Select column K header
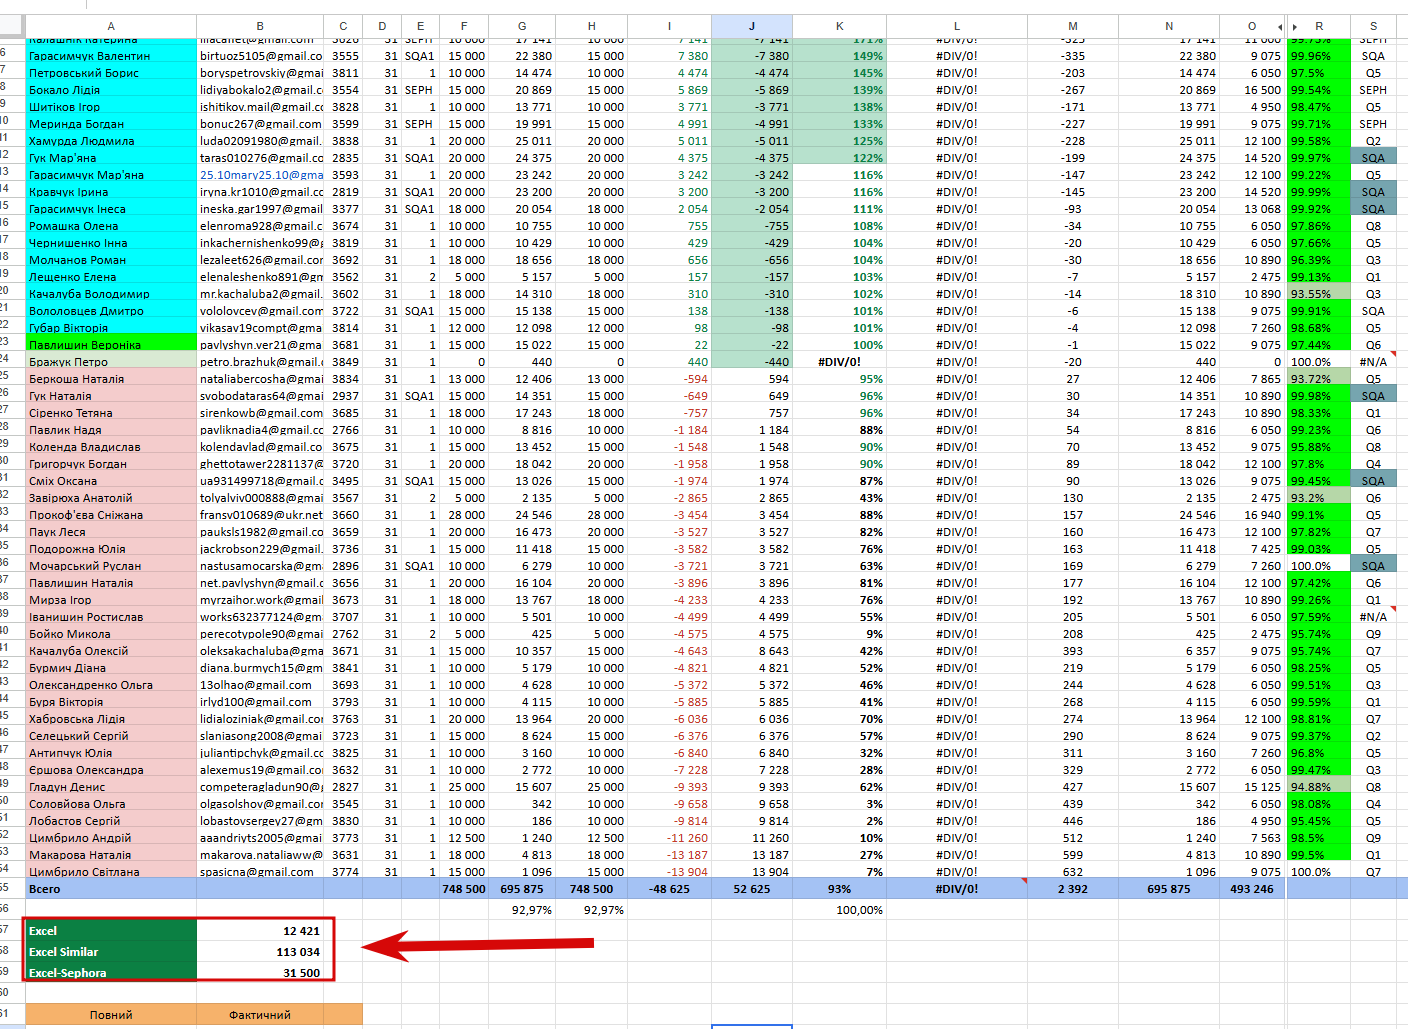This screenshot has width=1408, height=1029. pyautogui.click(x=840, y=26)
